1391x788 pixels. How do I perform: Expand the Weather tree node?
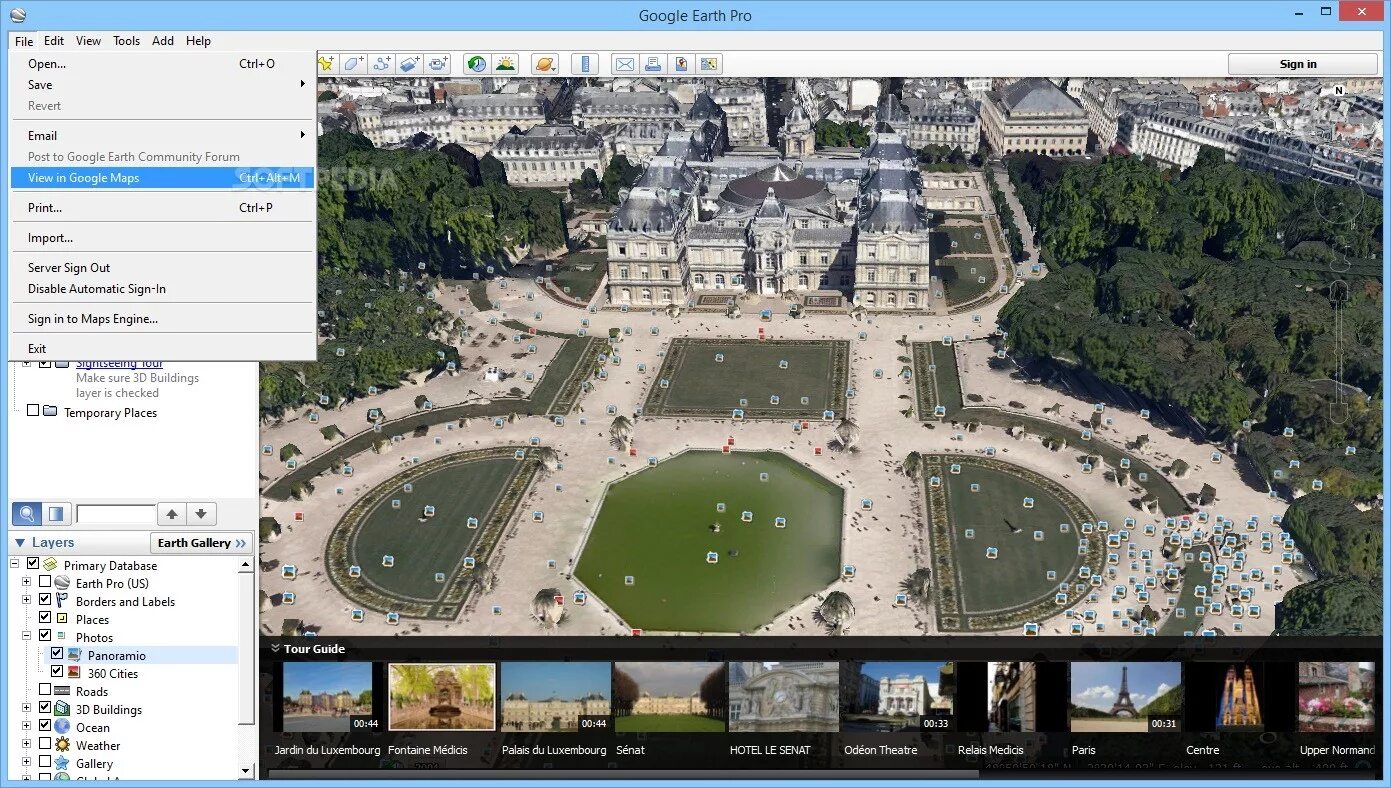[27, 745]
